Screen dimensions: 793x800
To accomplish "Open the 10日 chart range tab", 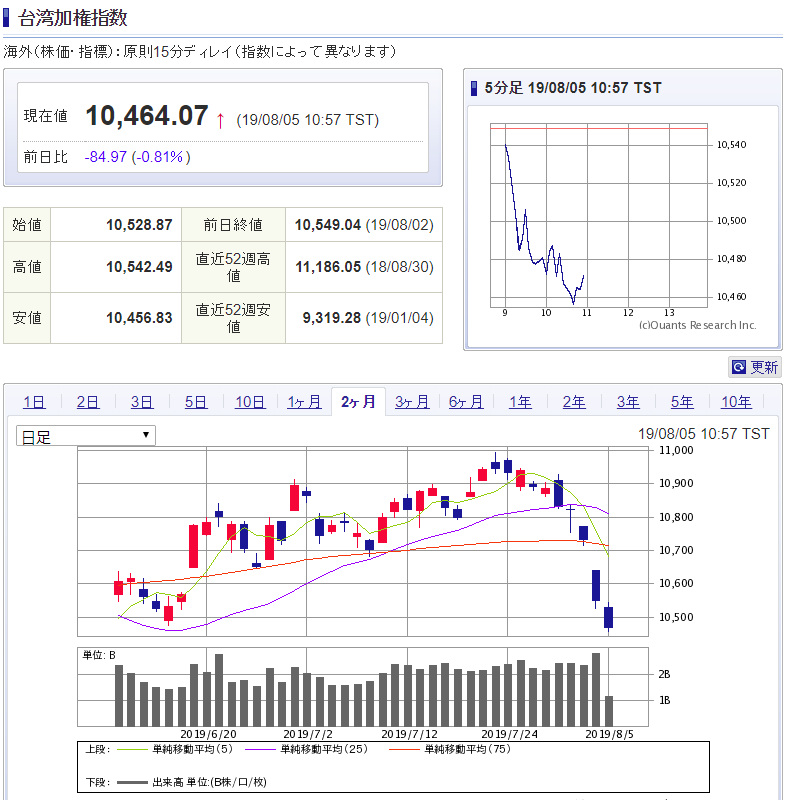I will coord(250,402).
